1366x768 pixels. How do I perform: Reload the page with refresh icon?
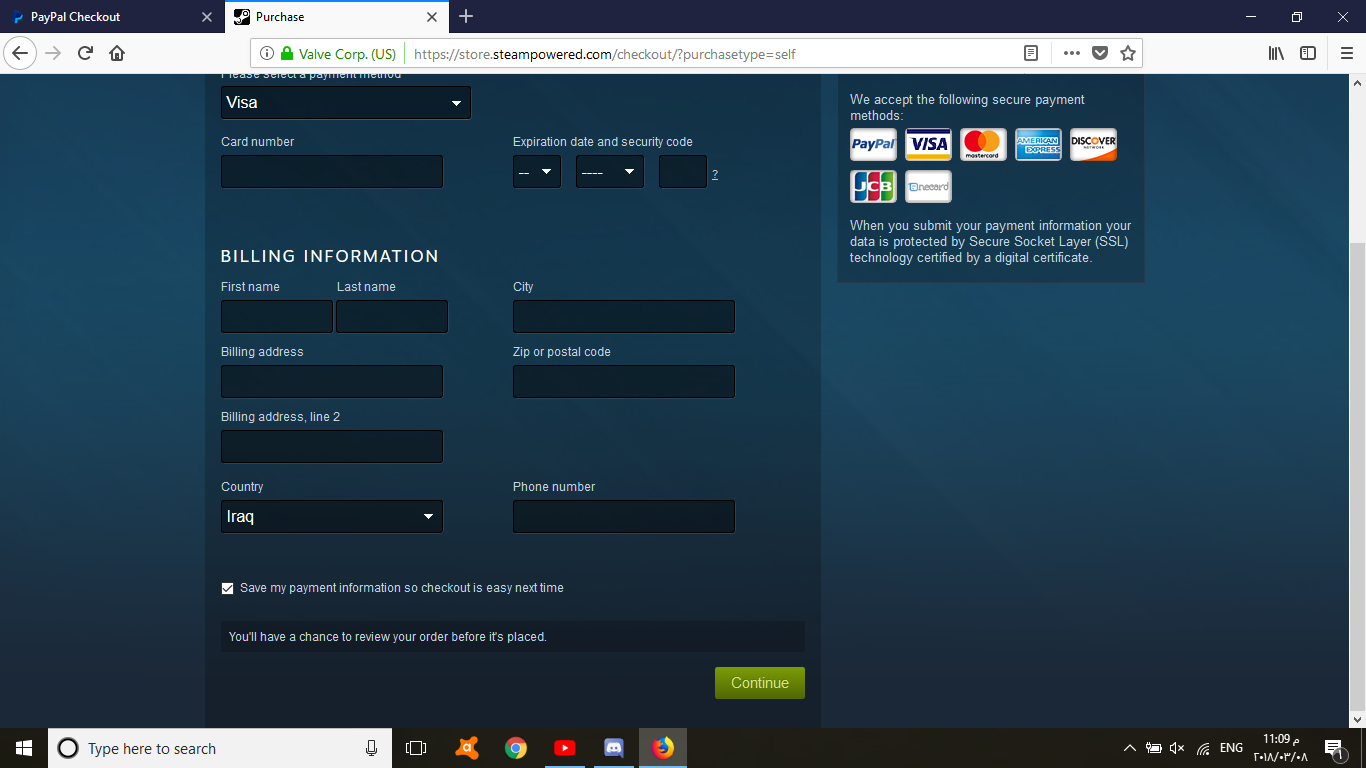click(85, 53)
